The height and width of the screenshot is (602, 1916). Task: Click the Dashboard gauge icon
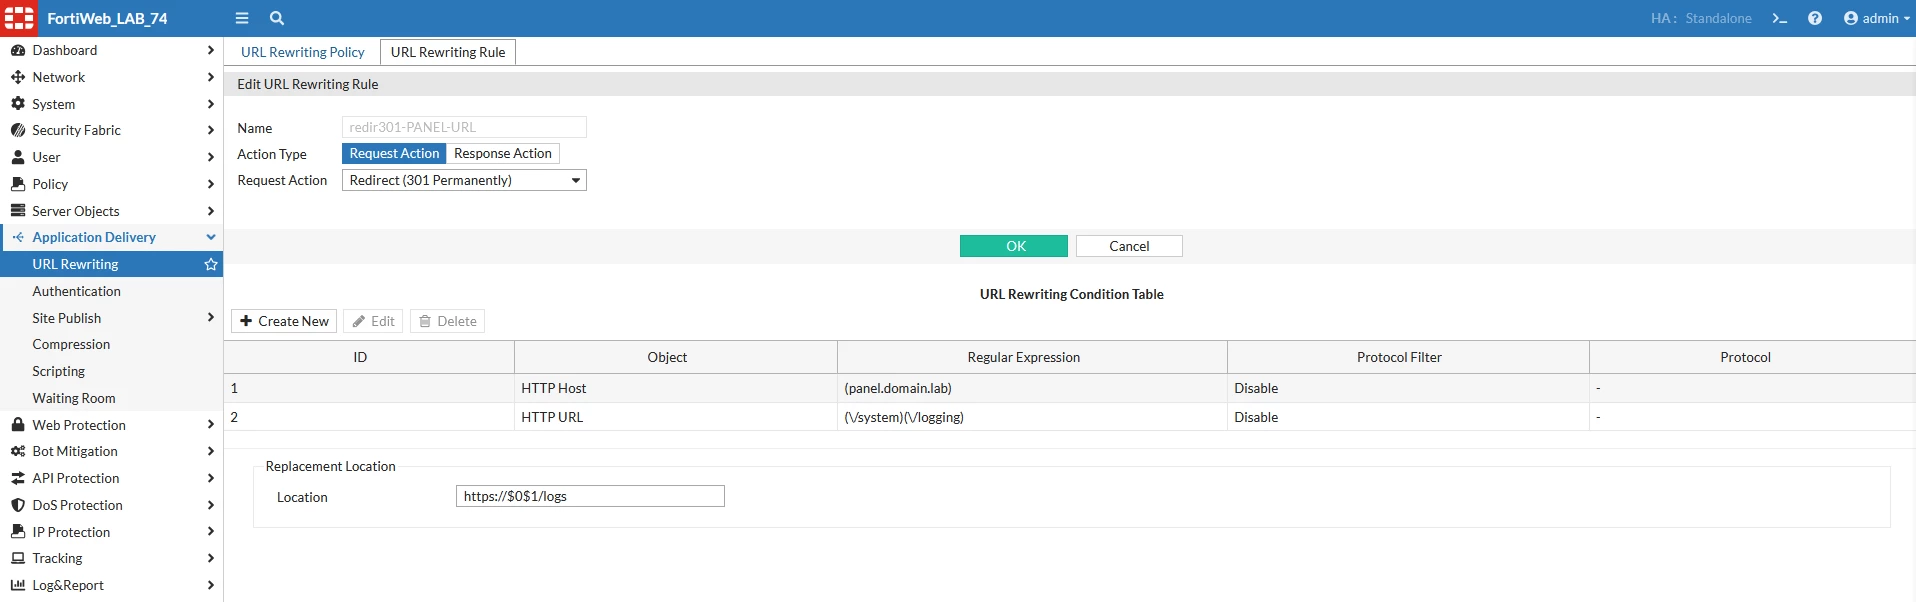coord(18,50)
